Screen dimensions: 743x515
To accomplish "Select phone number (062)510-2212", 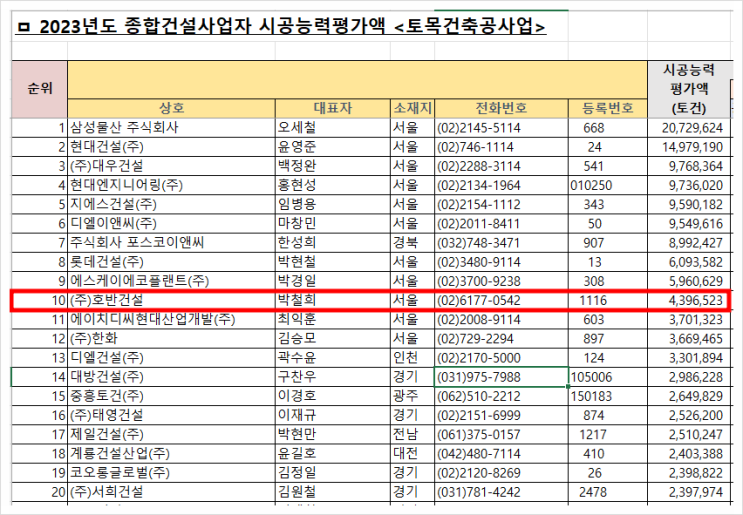I will point(501,396).
